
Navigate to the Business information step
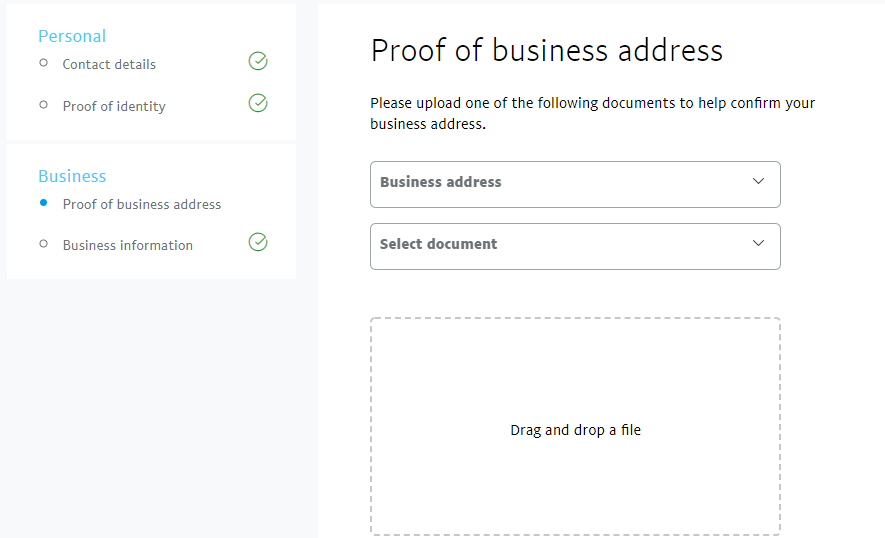(x=128, y=245)
